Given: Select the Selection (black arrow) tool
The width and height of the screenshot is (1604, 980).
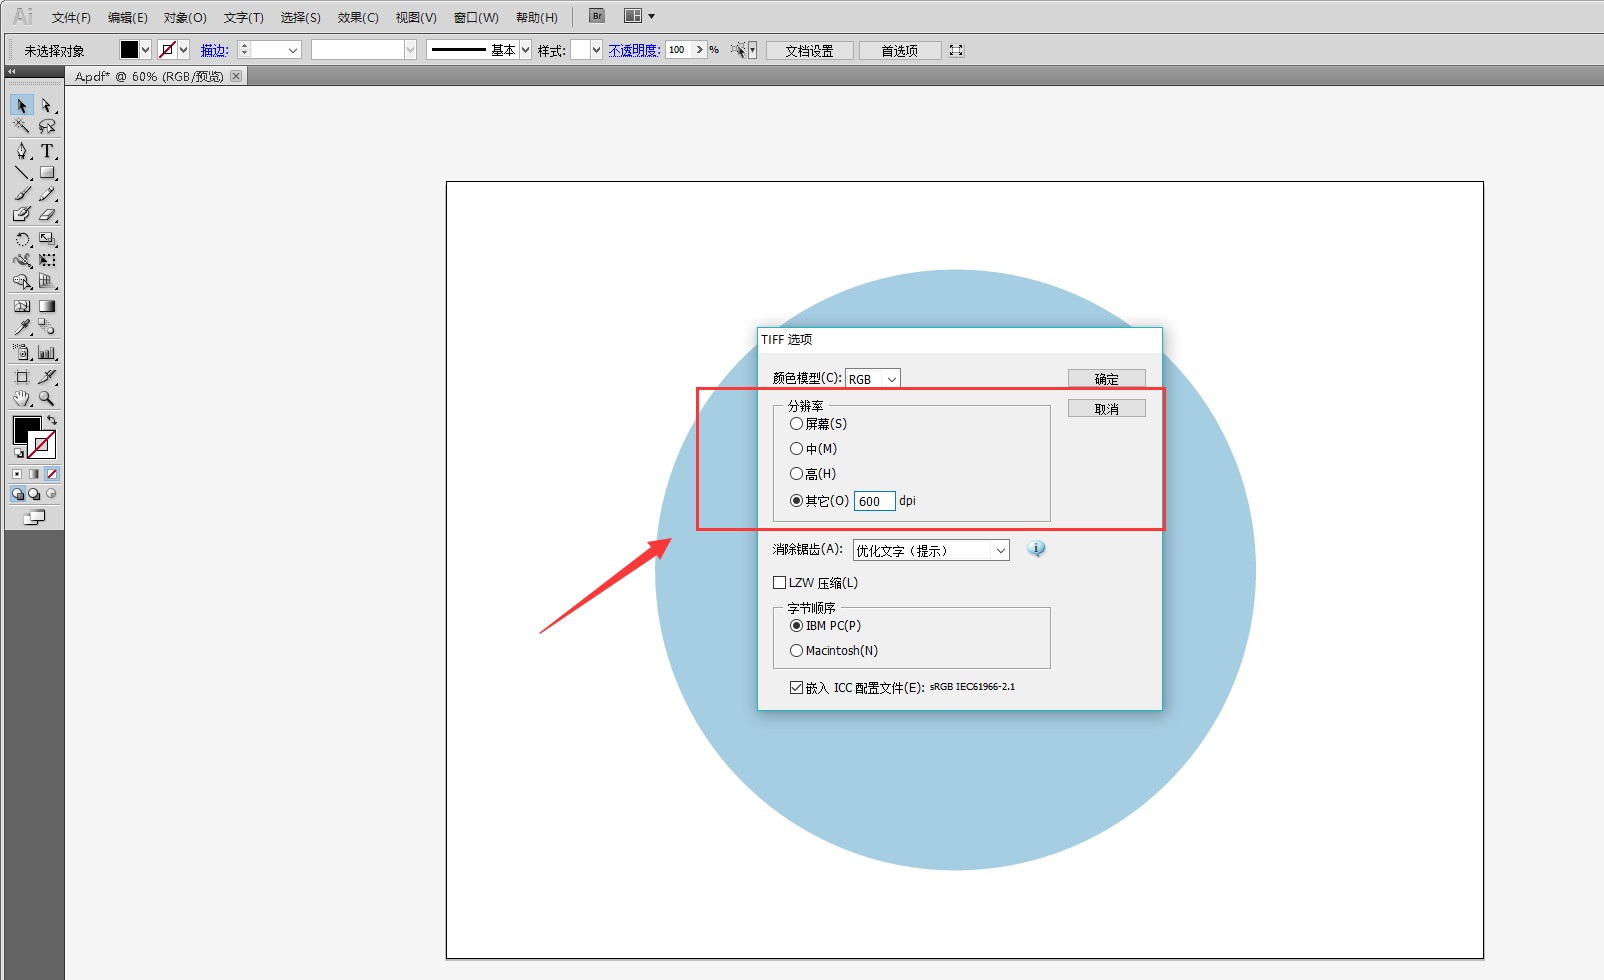Looking at the screenshot, I should (x=22, y=105).
